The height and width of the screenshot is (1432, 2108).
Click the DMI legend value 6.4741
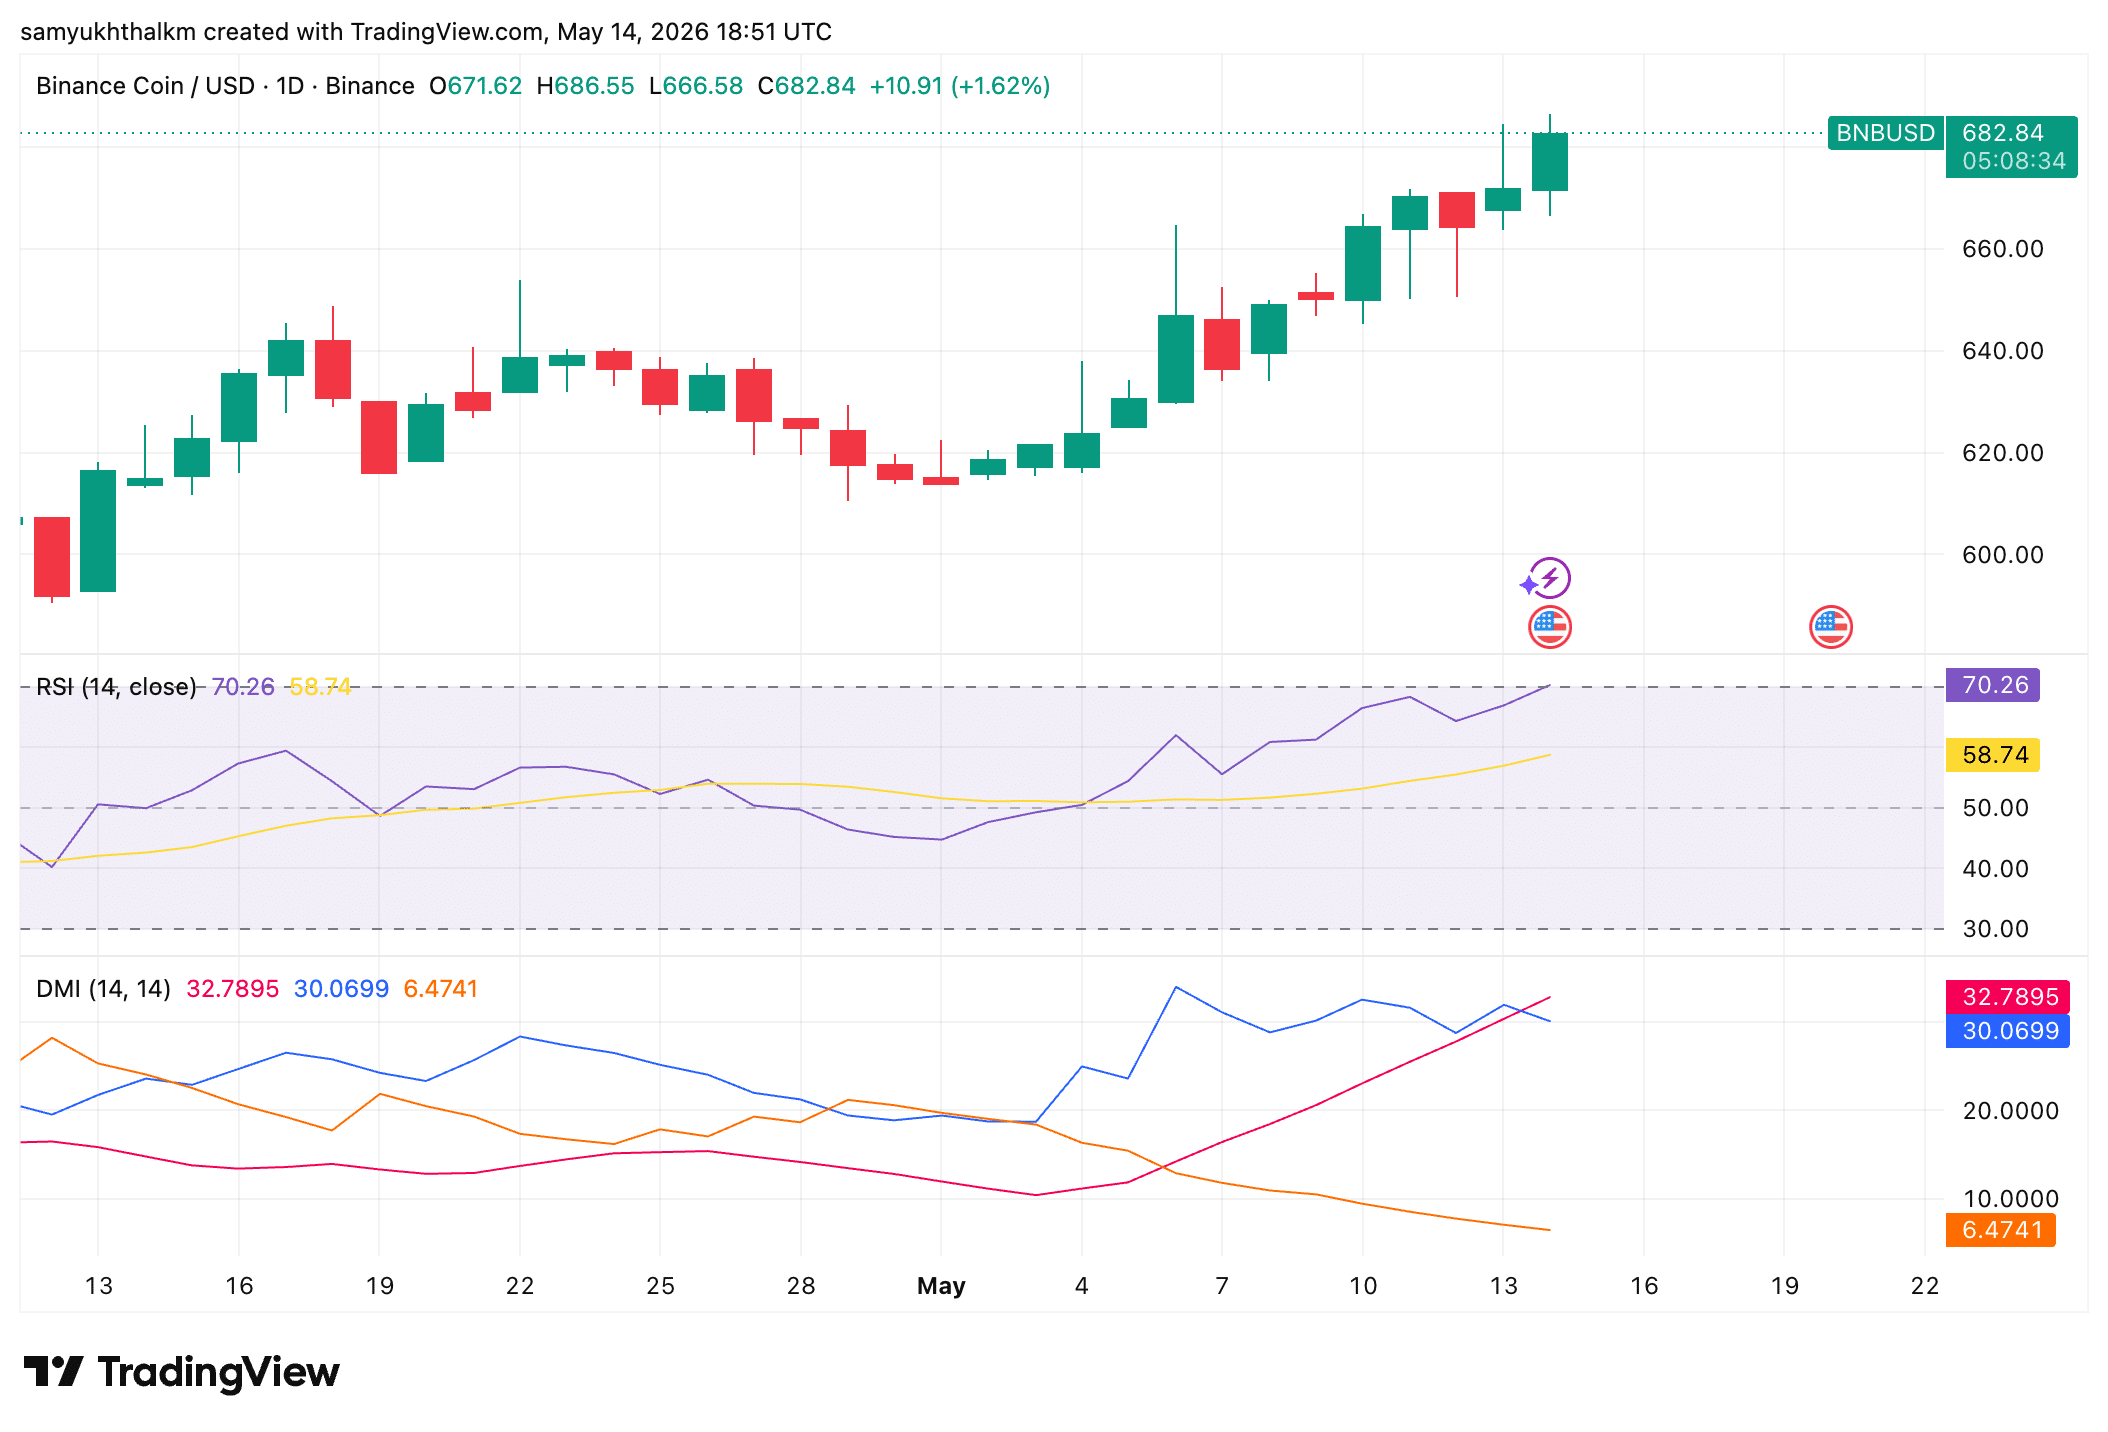(x=441, y=989)
